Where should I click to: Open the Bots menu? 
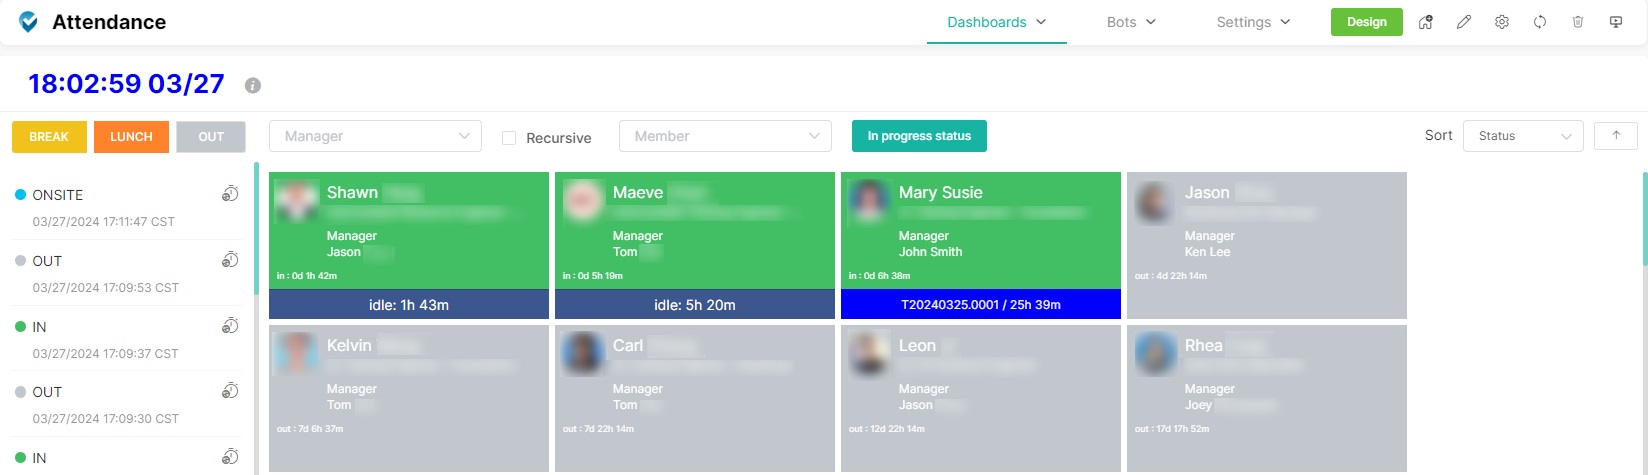(x=1131, y=22)
